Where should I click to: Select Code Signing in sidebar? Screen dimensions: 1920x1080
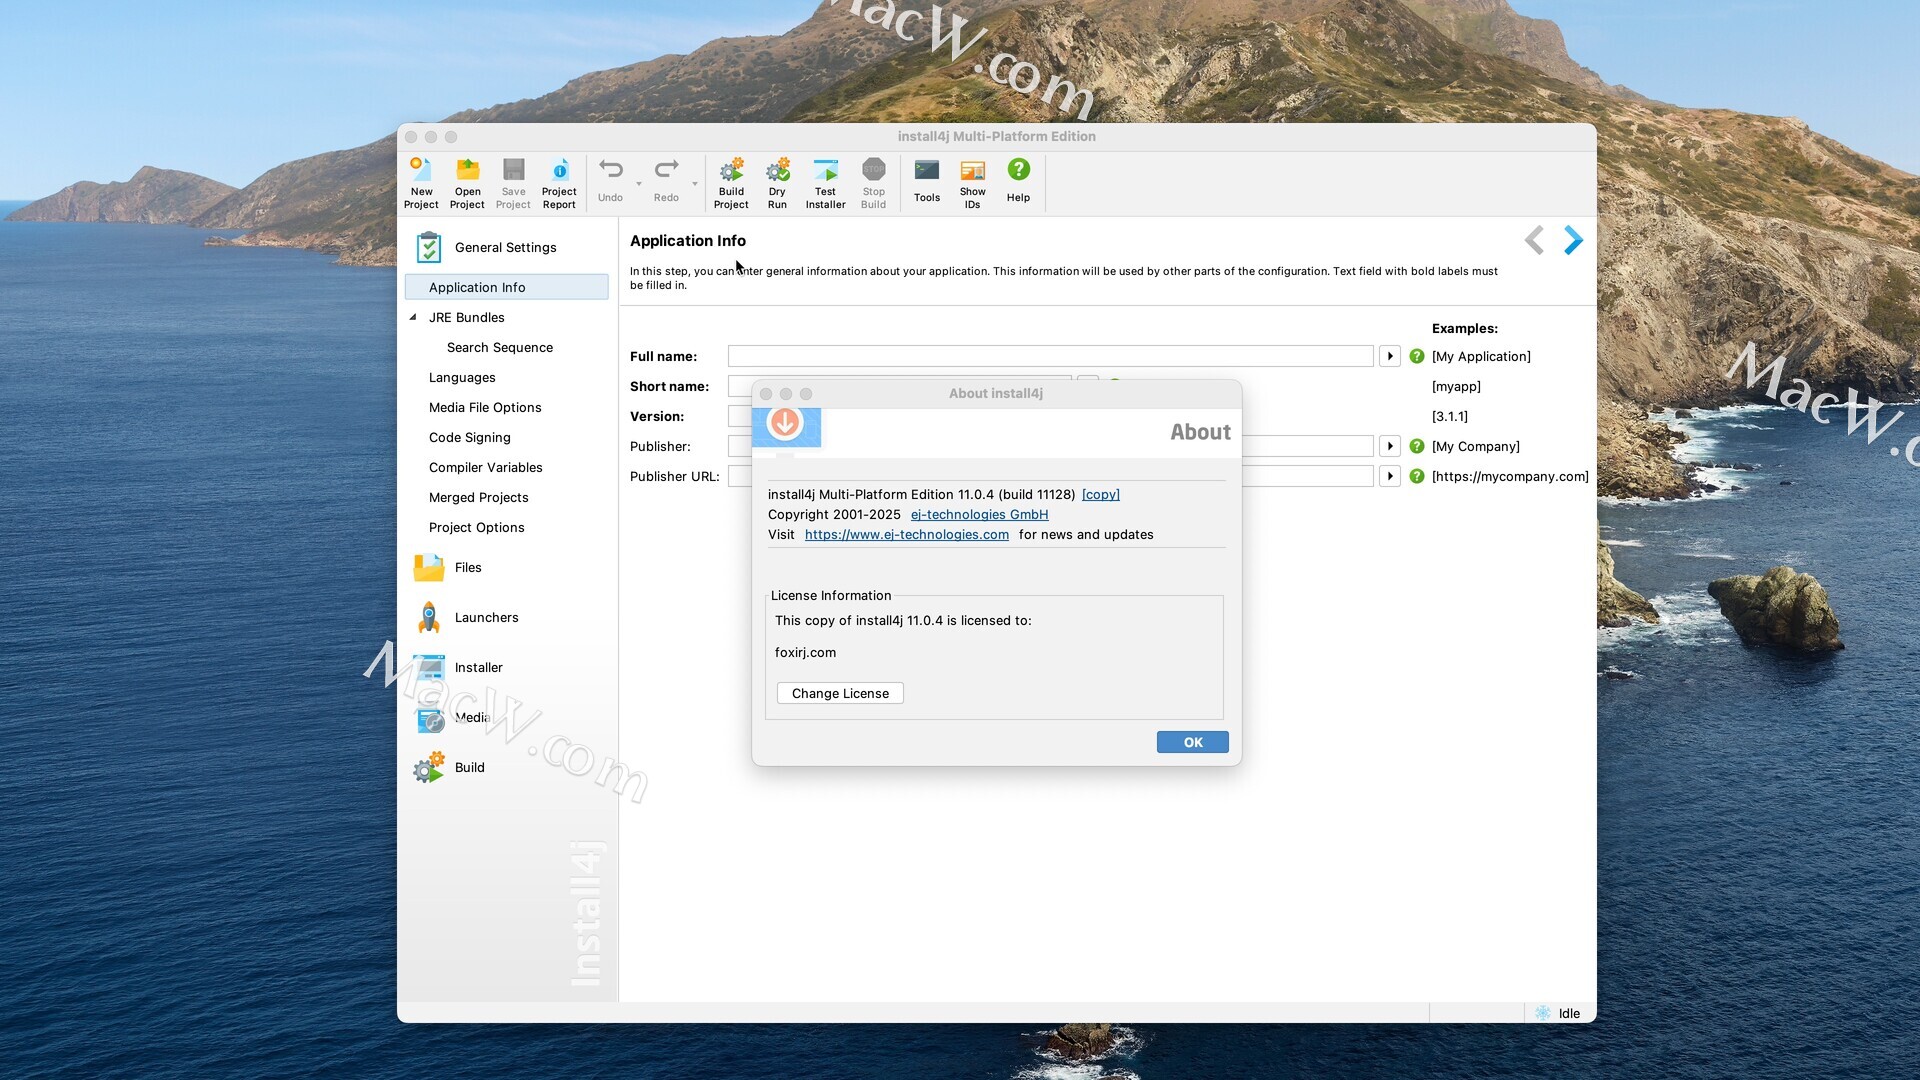[x=470, y=437]
